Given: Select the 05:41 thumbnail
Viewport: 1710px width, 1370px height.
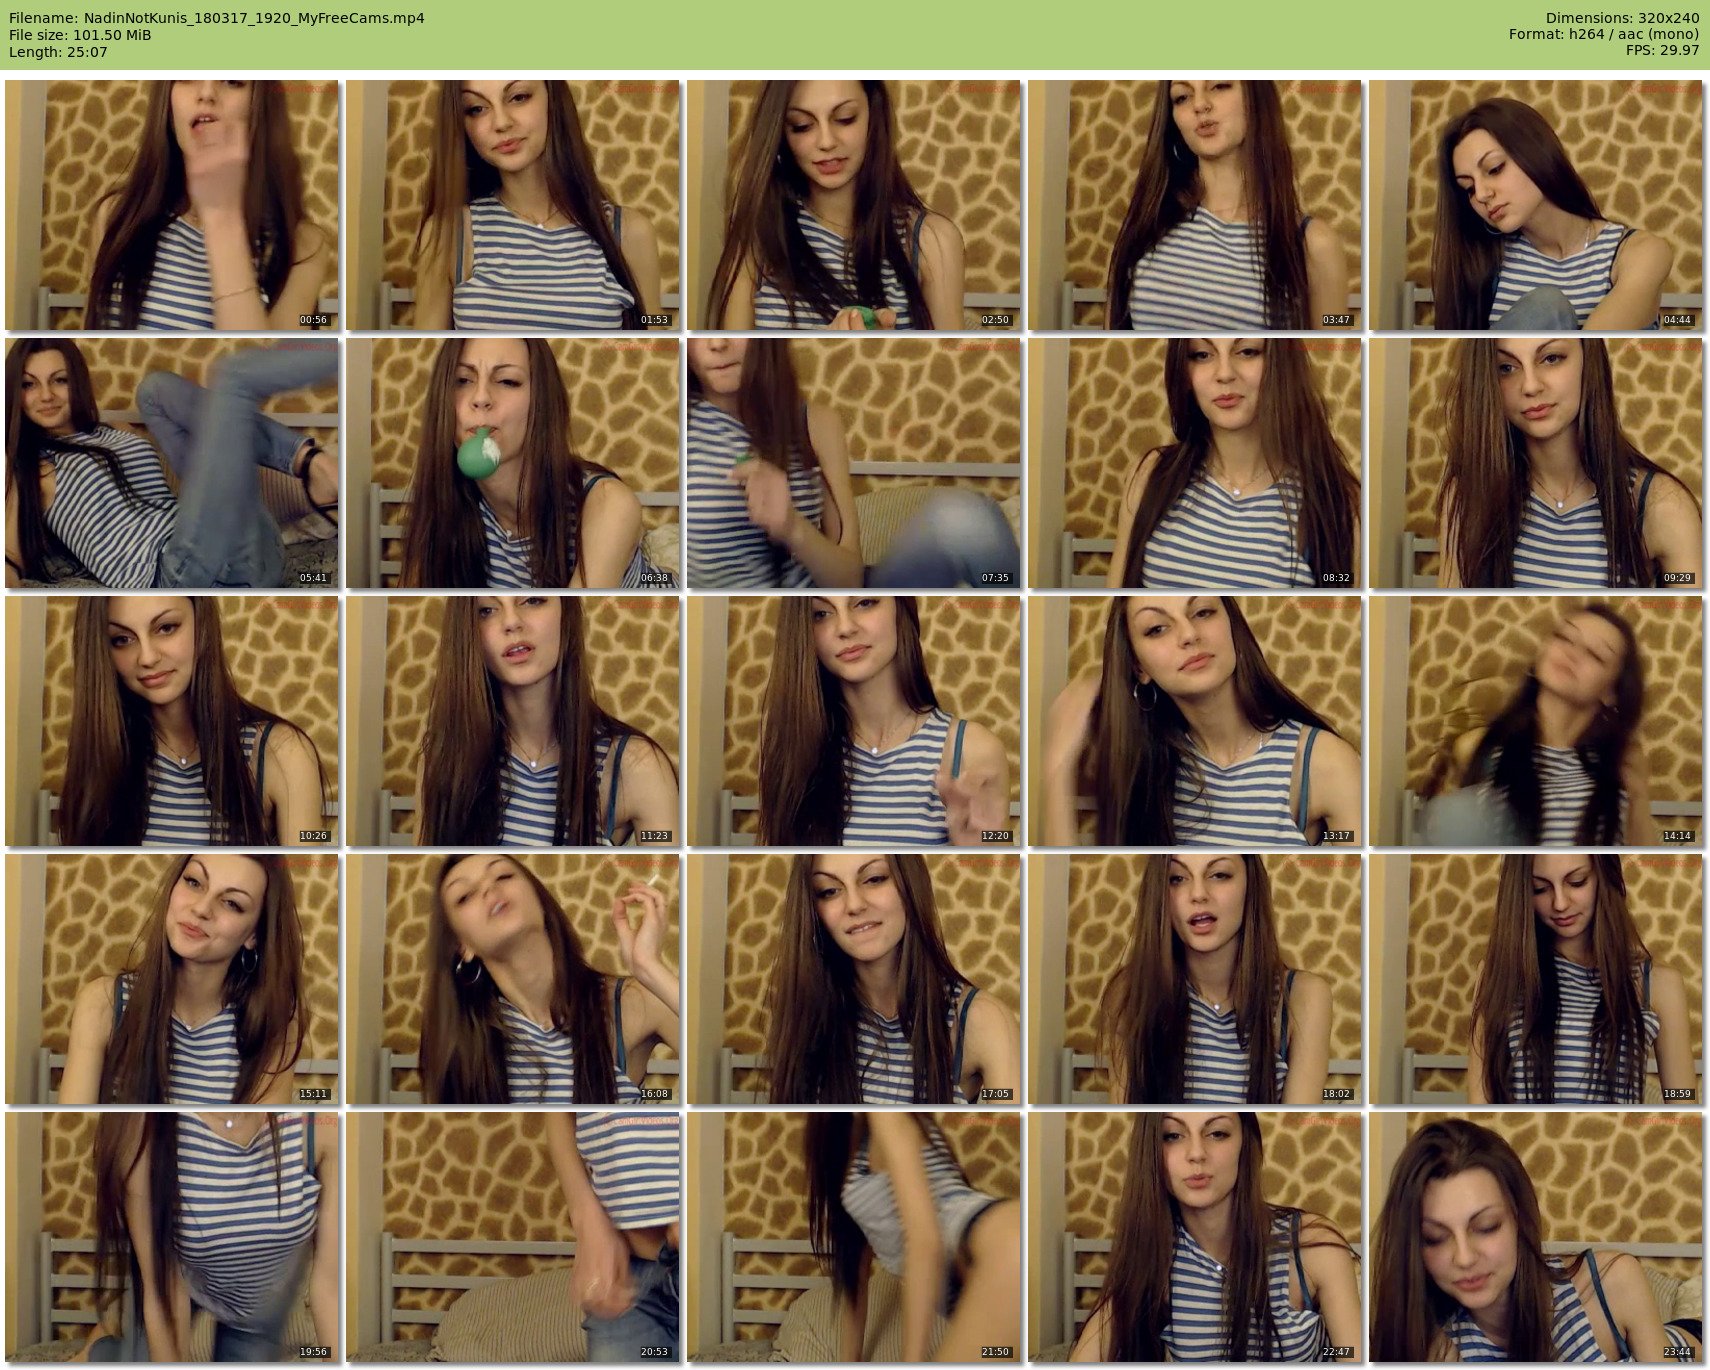Looking at the screenshot, I should pos(171,463).
